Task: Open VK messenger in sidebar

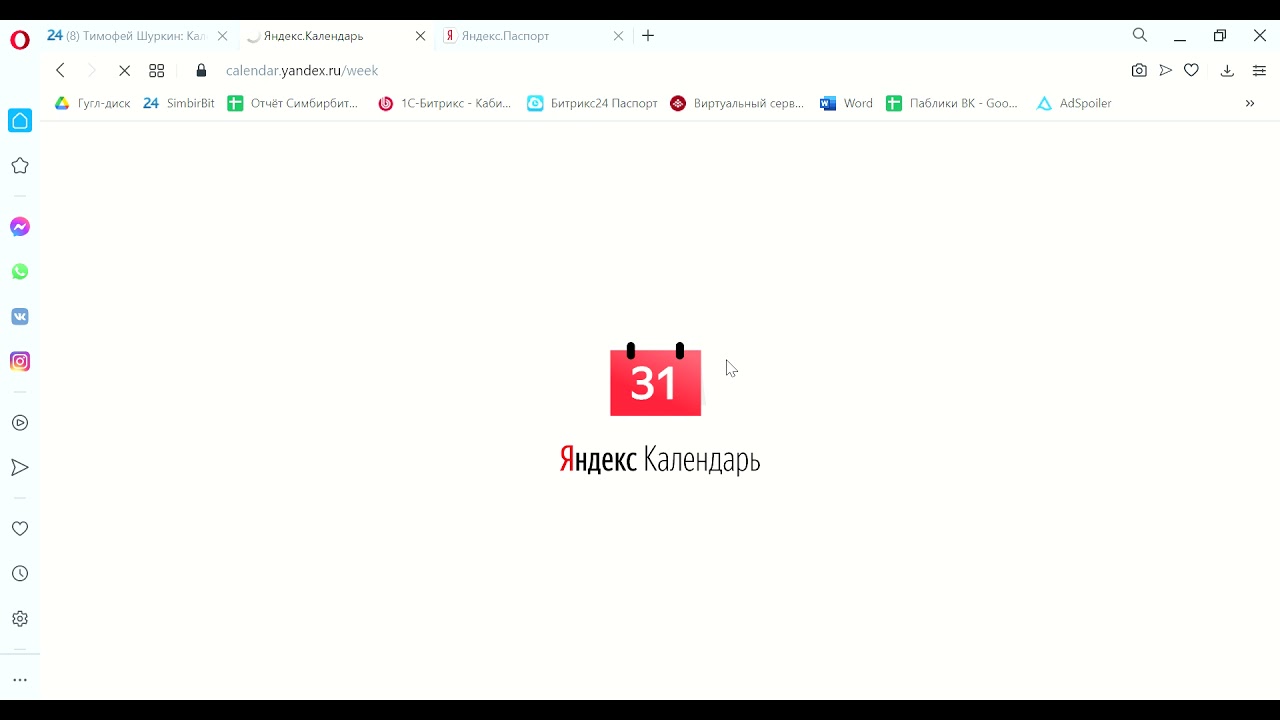Action: pyautogui.click(x=20, y=317)
